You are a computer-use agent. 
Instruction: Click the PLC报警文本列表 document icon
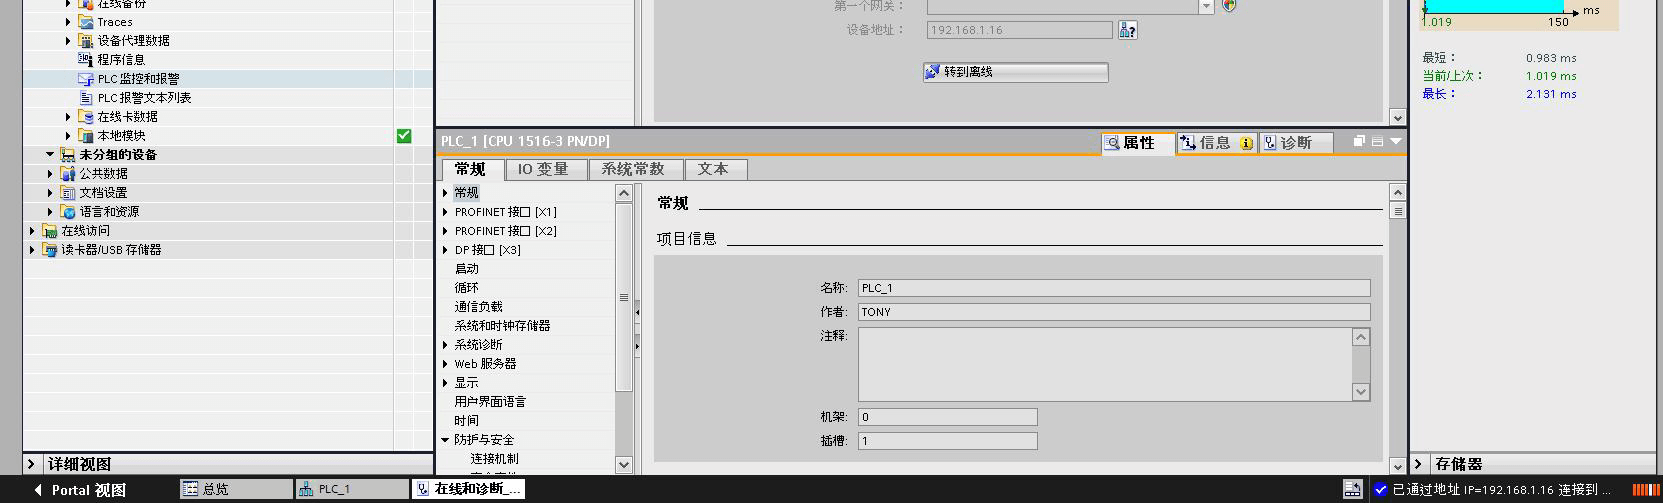pos(86,98)
